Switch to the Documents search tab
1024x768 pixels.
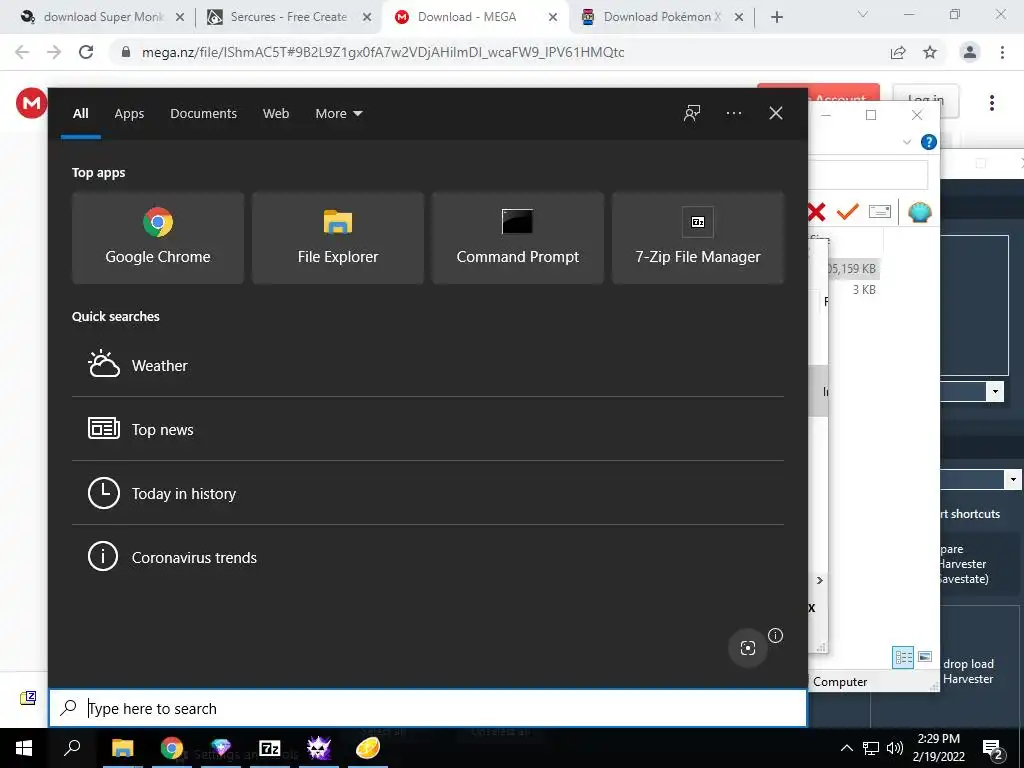point(203,113)
